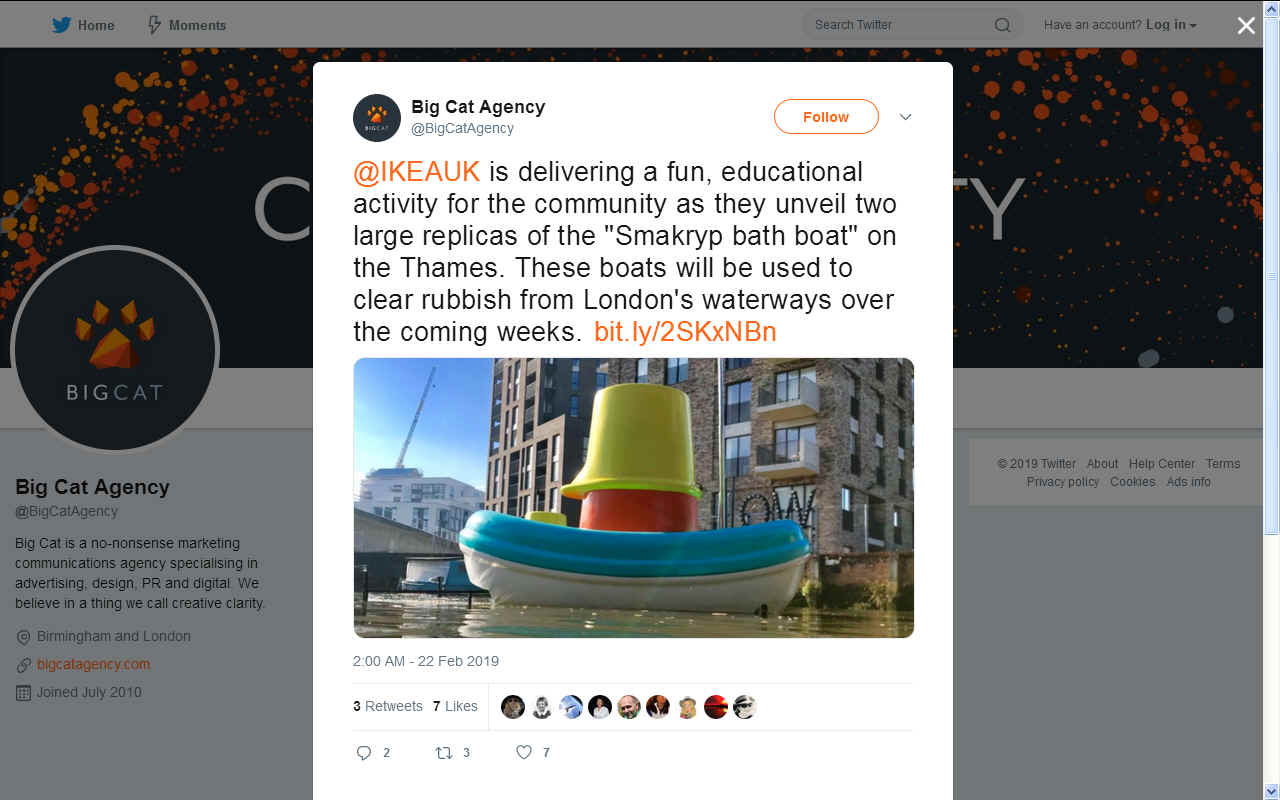Open the bit.ly/2SKxNBn link
The height and width of the screenshot is (800, 1280).
pyautogui.click(x=685, y=332)
